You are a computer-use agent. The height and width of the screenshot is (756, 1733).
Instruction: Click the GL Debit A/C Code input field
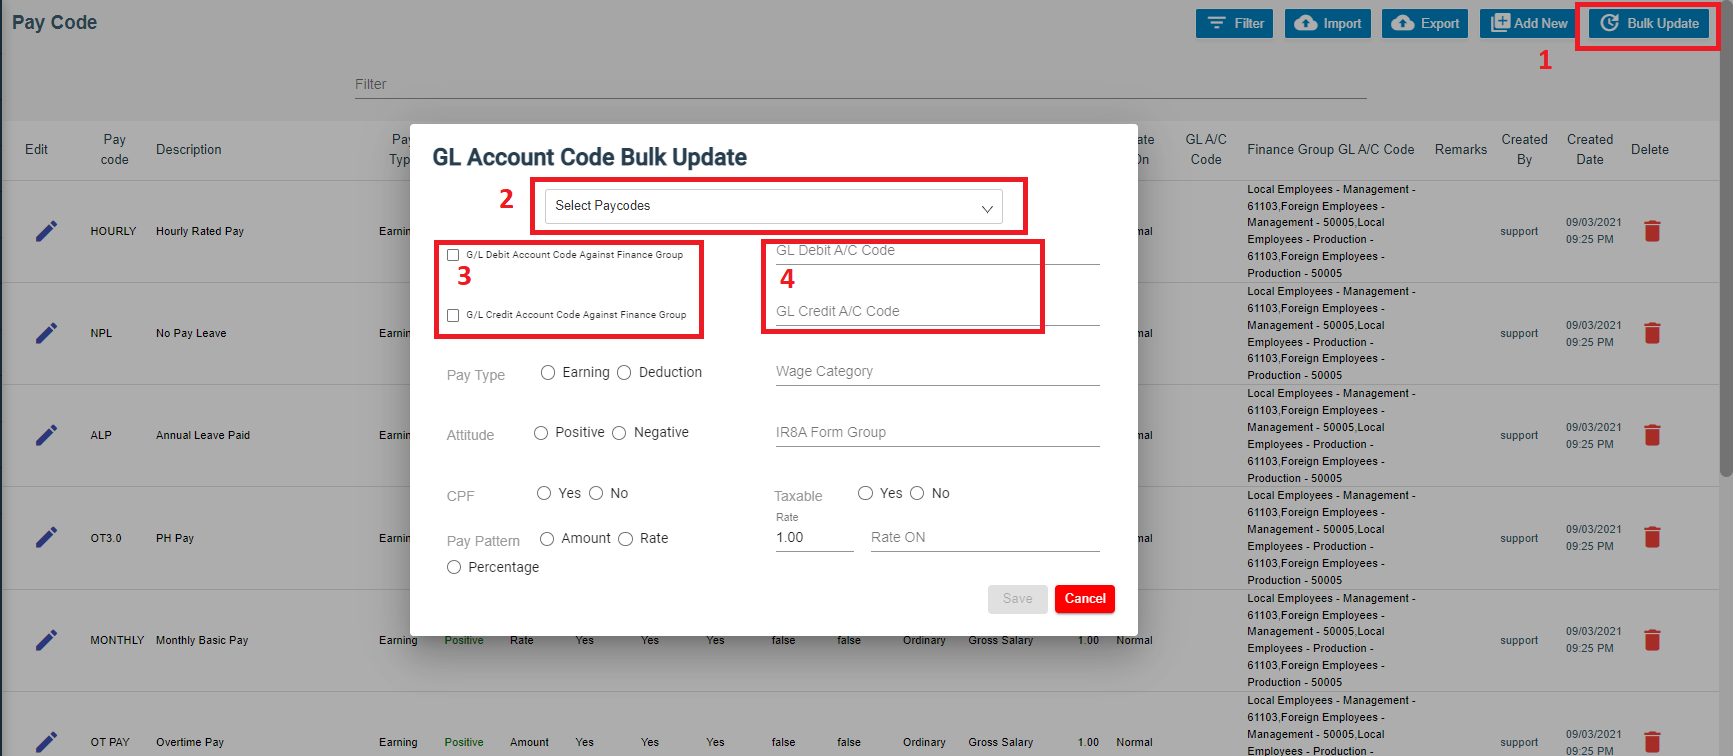click(936, 251)
